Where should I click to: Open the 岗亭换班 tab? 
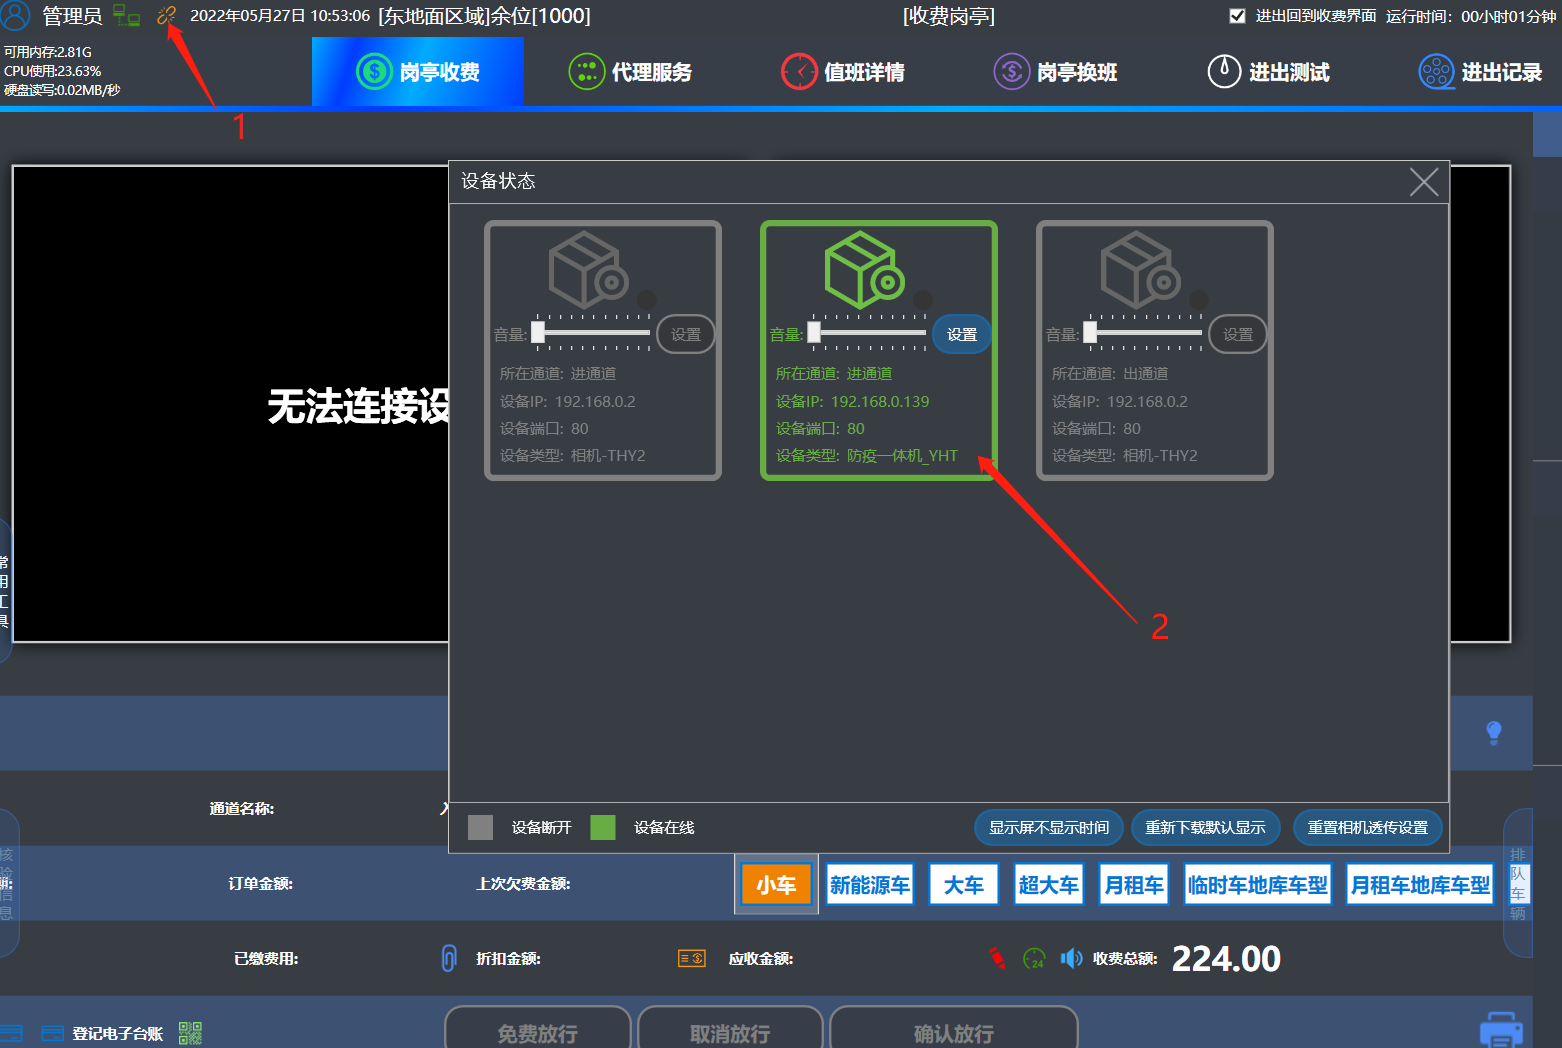pos(1055,72)
